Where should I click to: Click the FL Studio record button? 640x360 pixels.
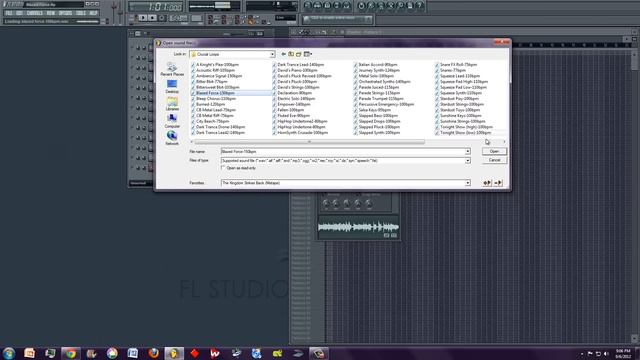tap(162, 18)
